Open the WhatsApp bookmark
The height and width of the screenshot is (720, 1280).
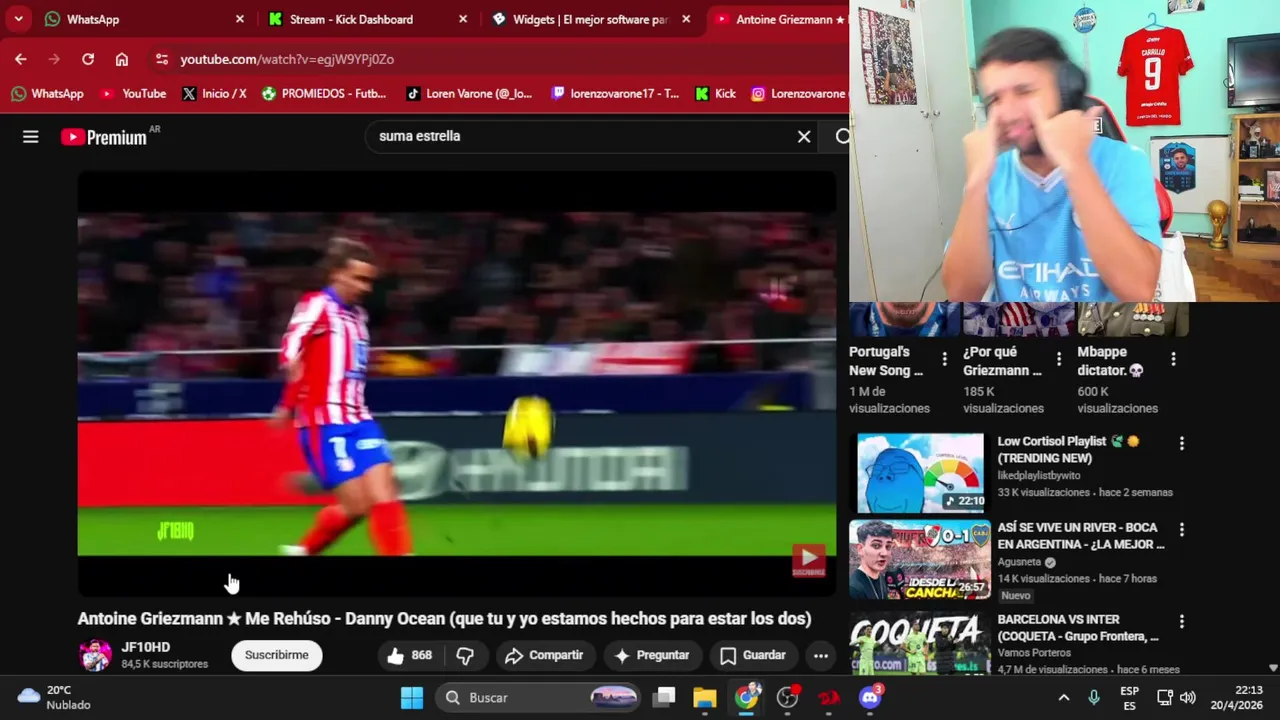pyautogui.click(x=48, y=93)
